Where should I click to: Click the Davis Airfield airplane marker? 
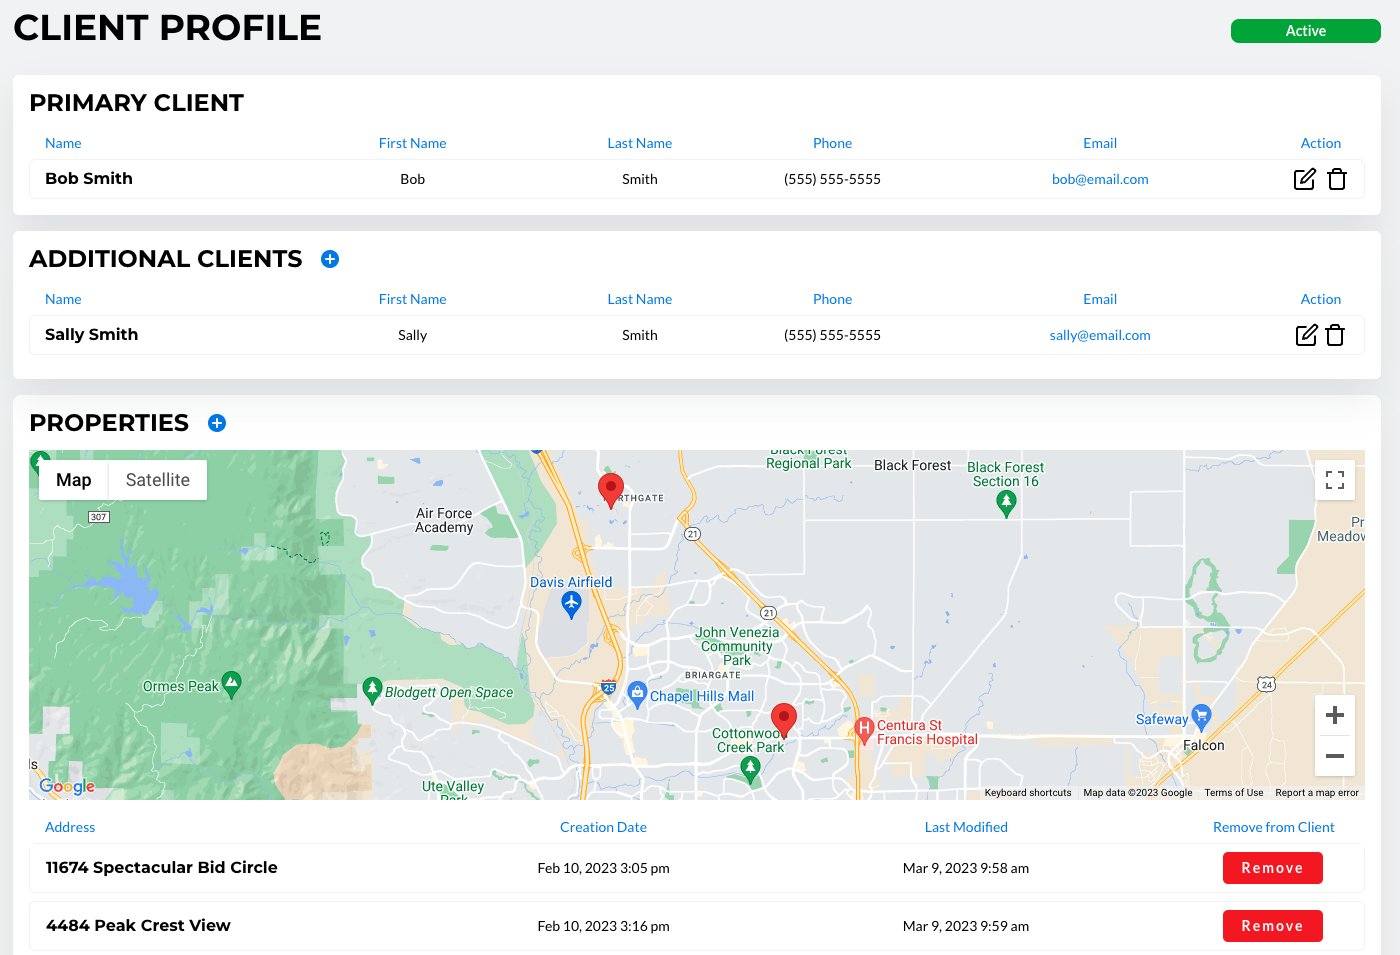point(571,603)
